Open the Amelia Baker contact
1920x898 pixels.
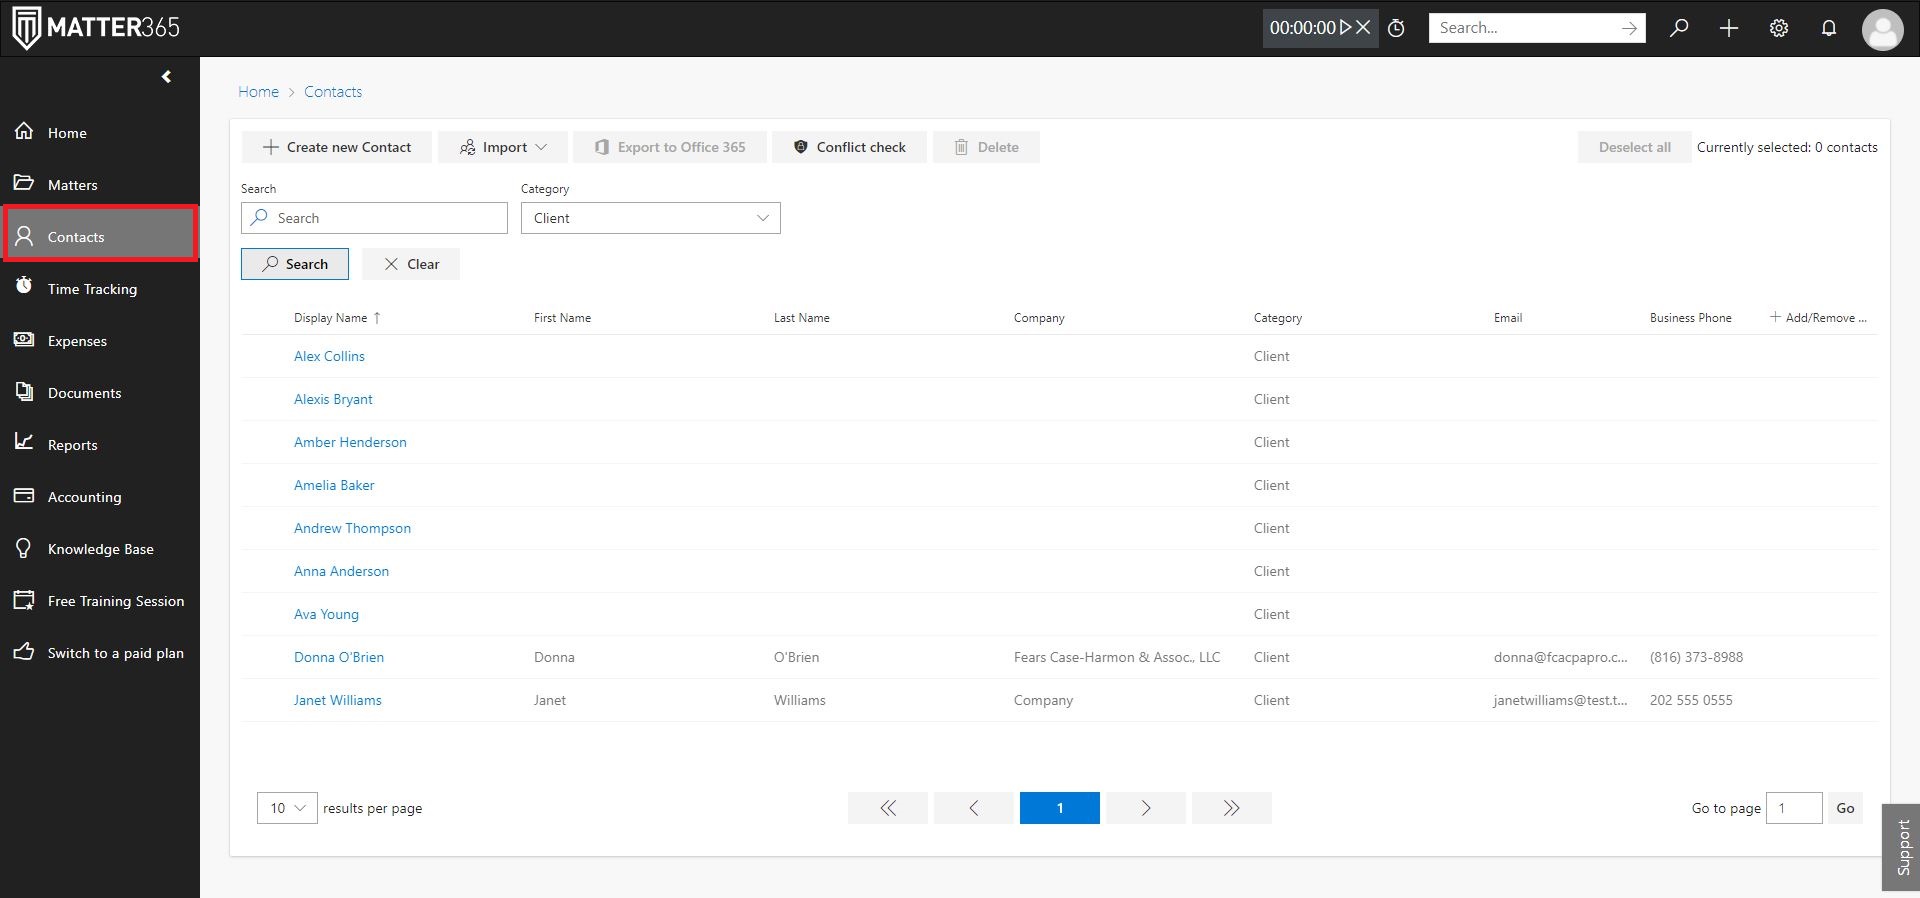pos(334,485)
